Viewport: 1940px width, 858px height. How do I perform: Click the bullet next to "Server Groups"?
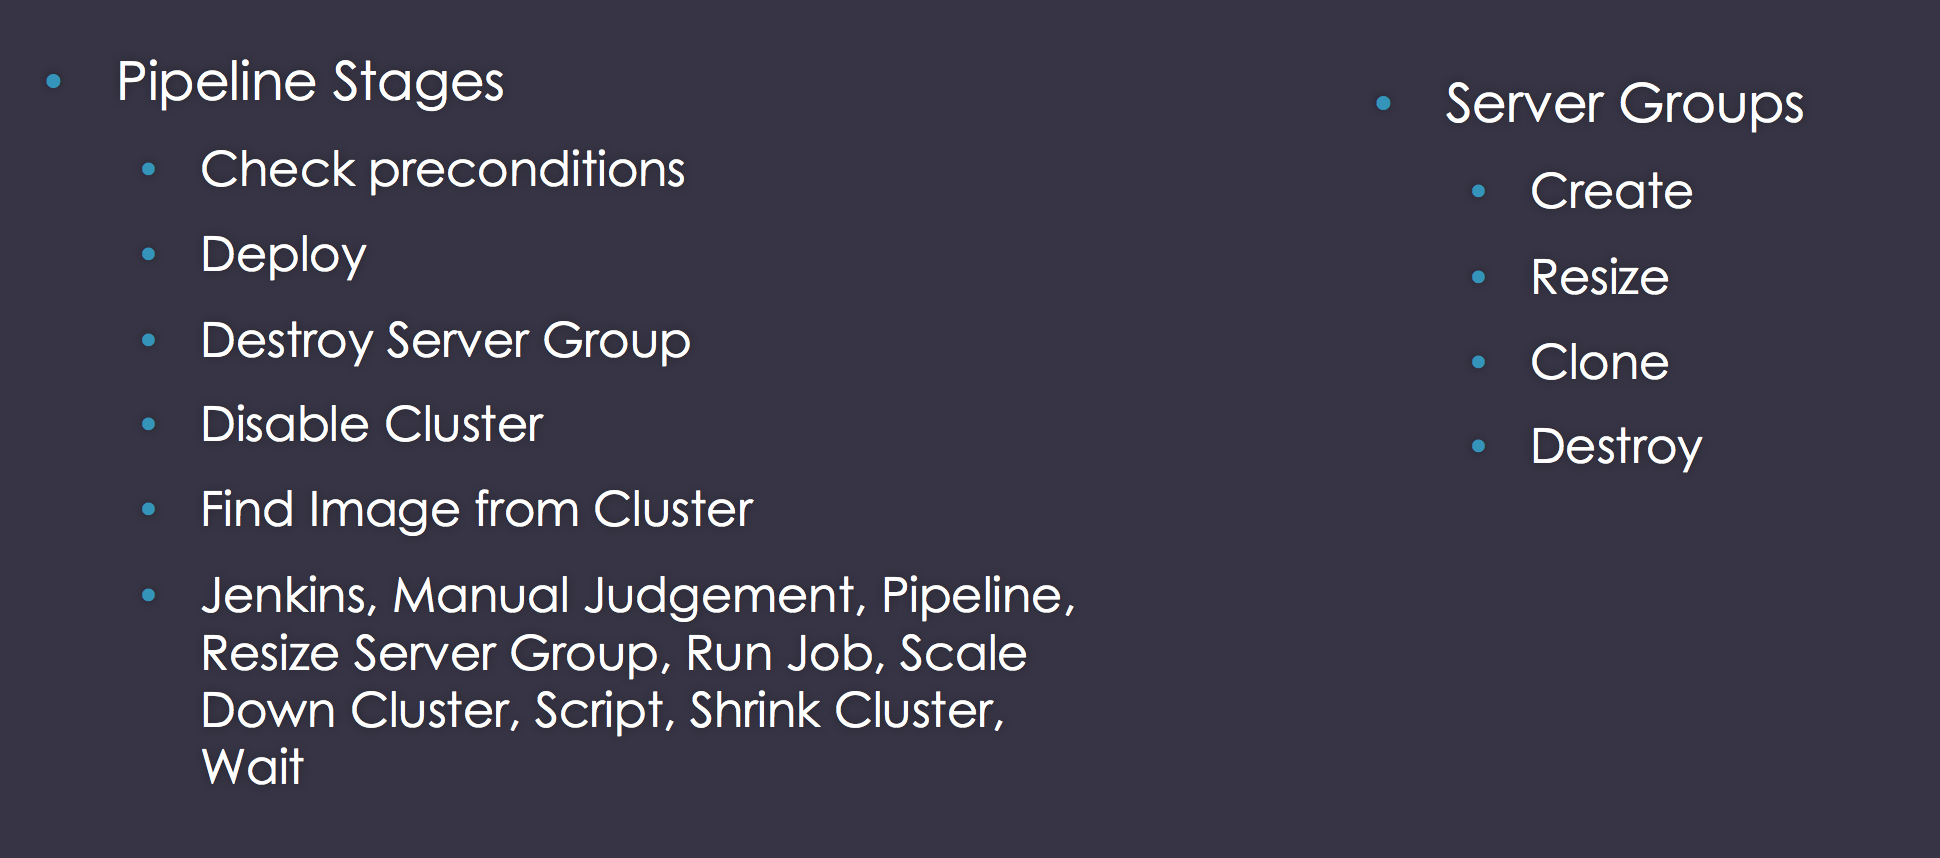(x=1383, y=103)
